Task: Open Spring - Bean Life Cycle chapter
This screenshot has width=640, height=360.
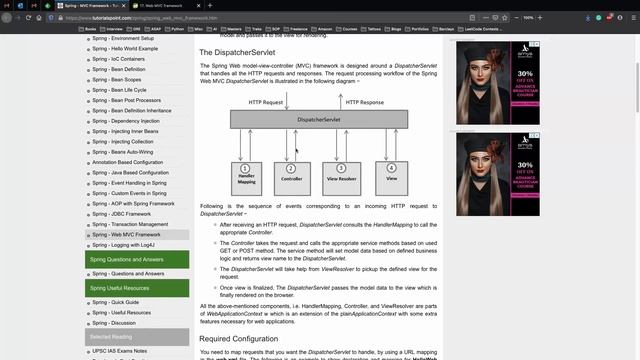Action: [119, 90]
